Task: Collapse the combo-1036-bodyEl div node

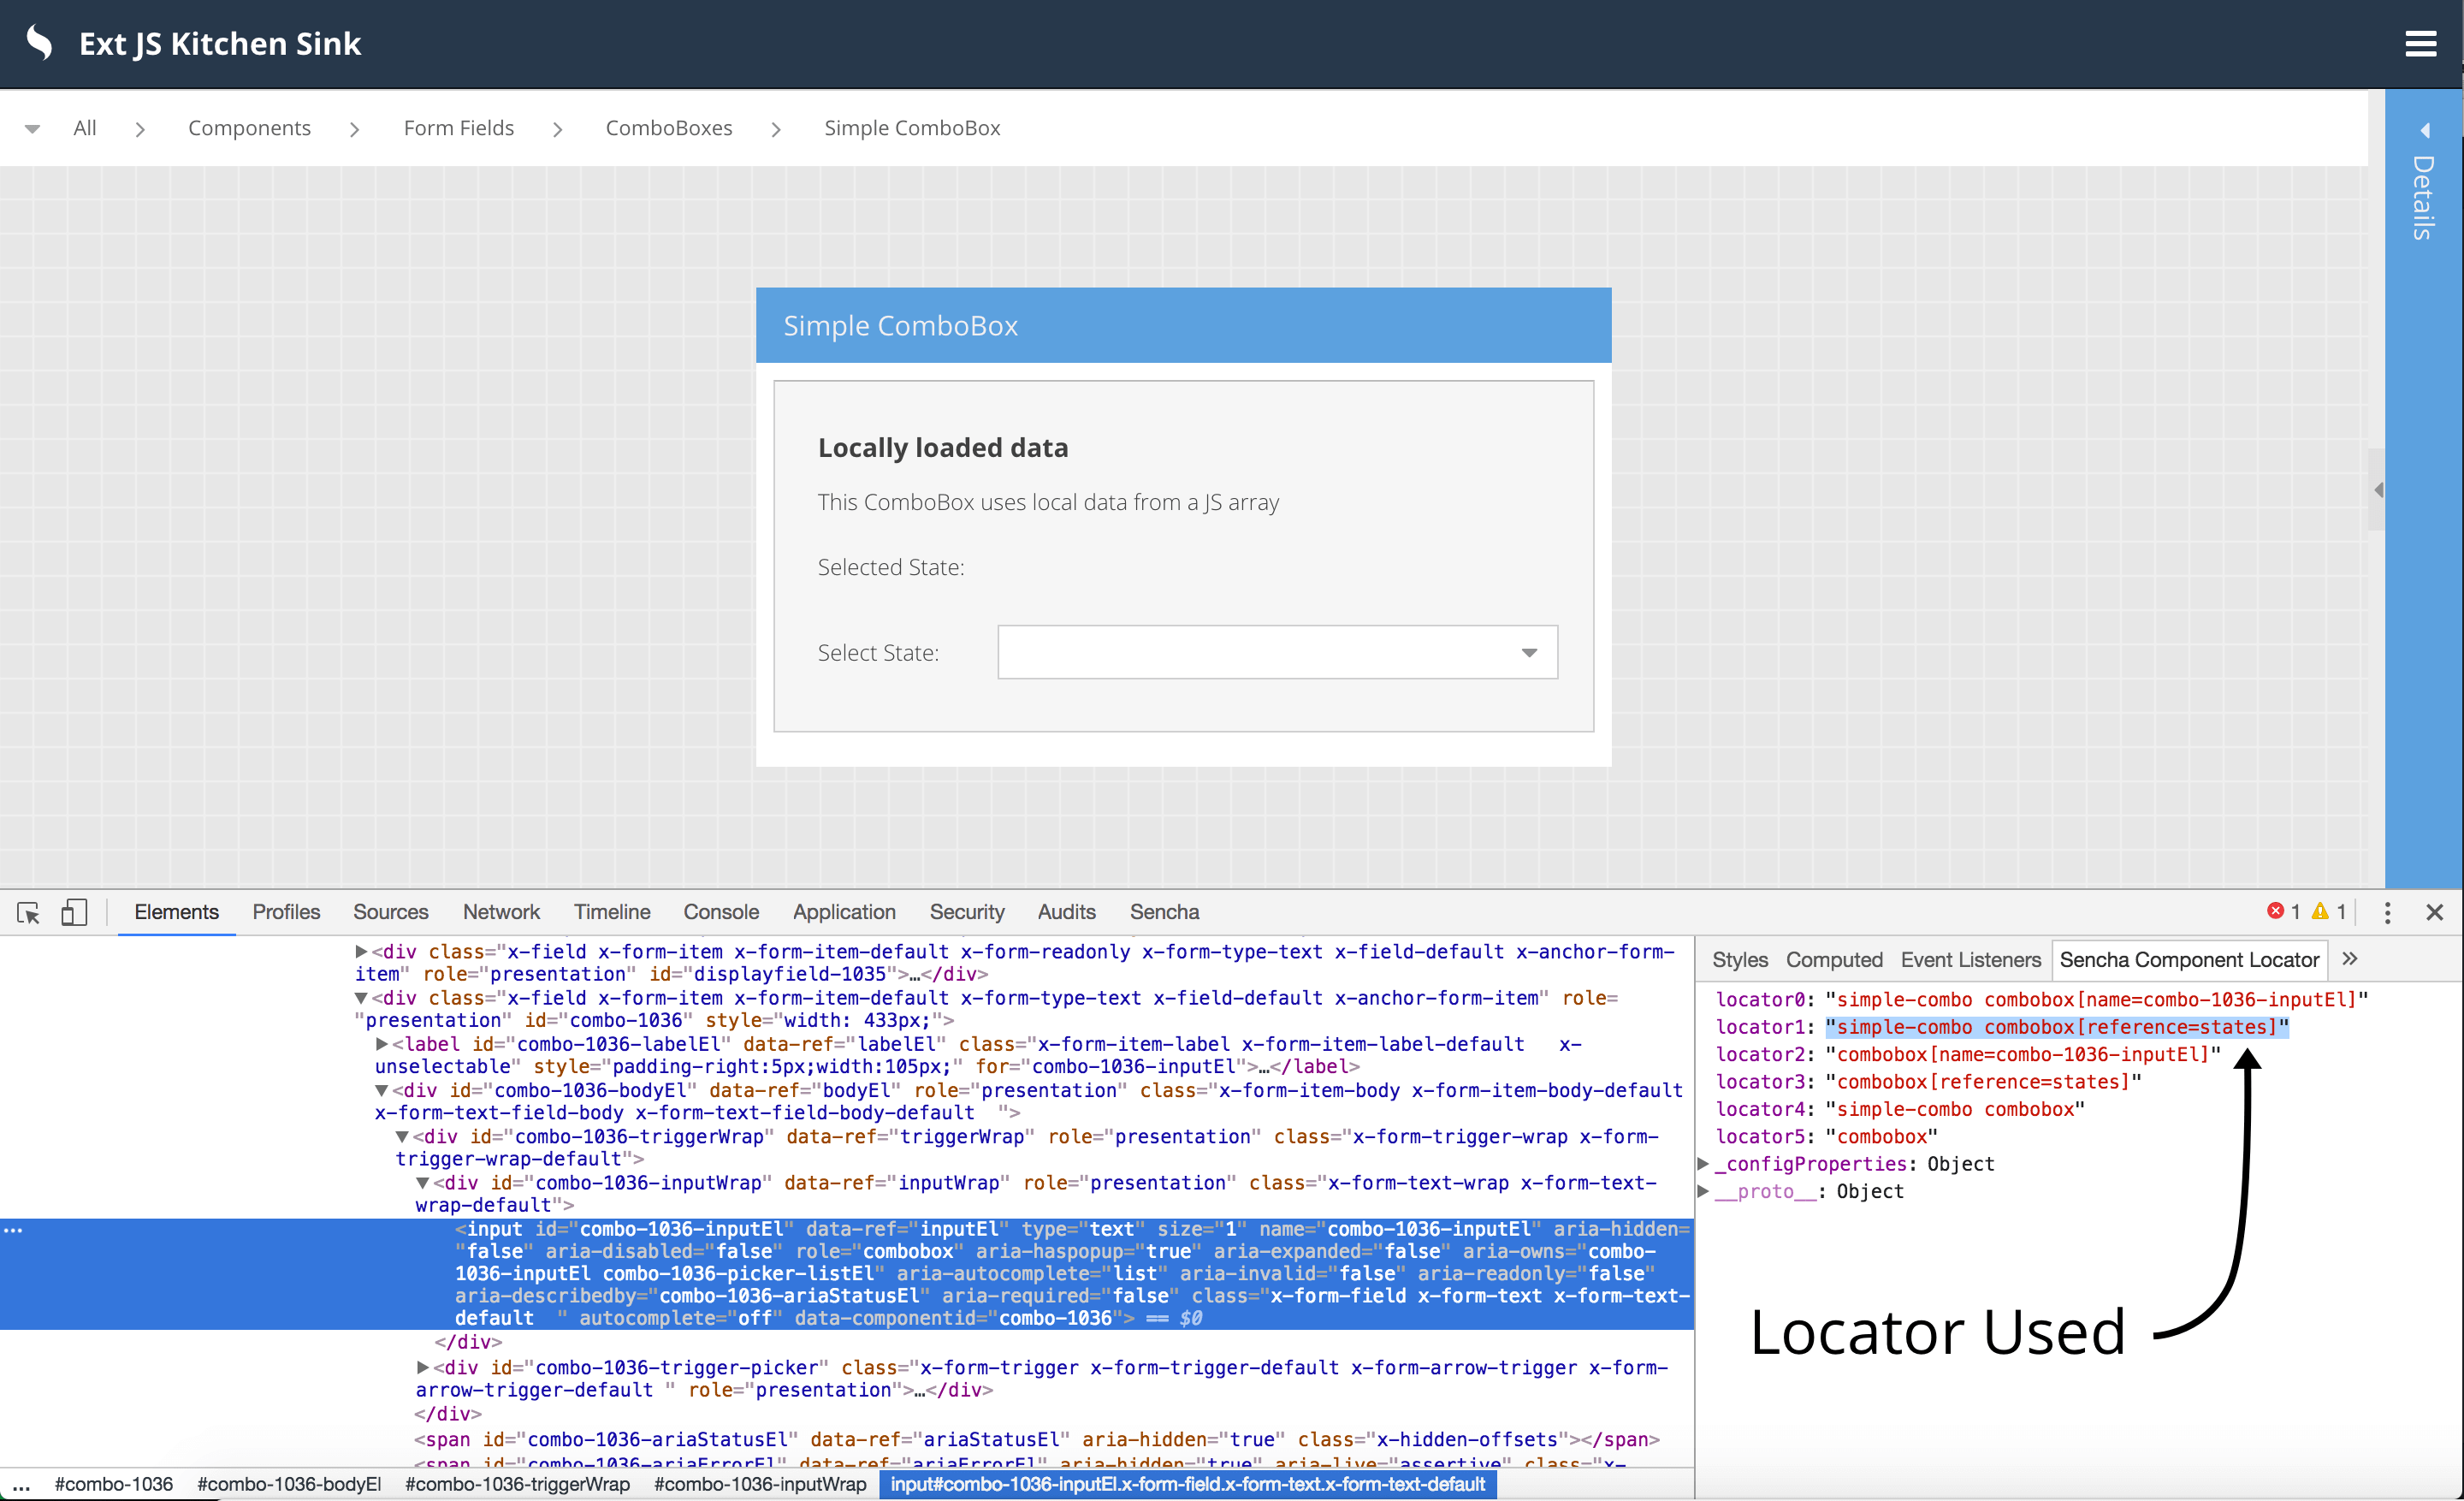Action: coord(382,1090)
